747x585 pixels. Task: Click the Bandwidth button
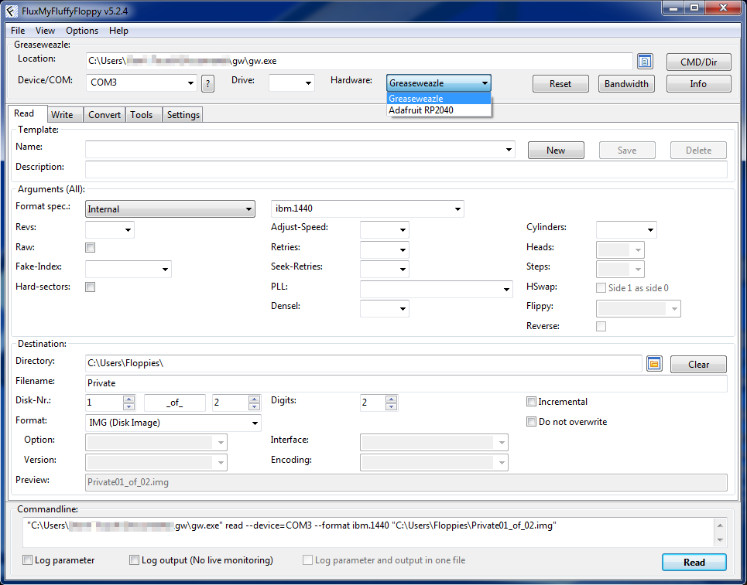click(626, 84)
